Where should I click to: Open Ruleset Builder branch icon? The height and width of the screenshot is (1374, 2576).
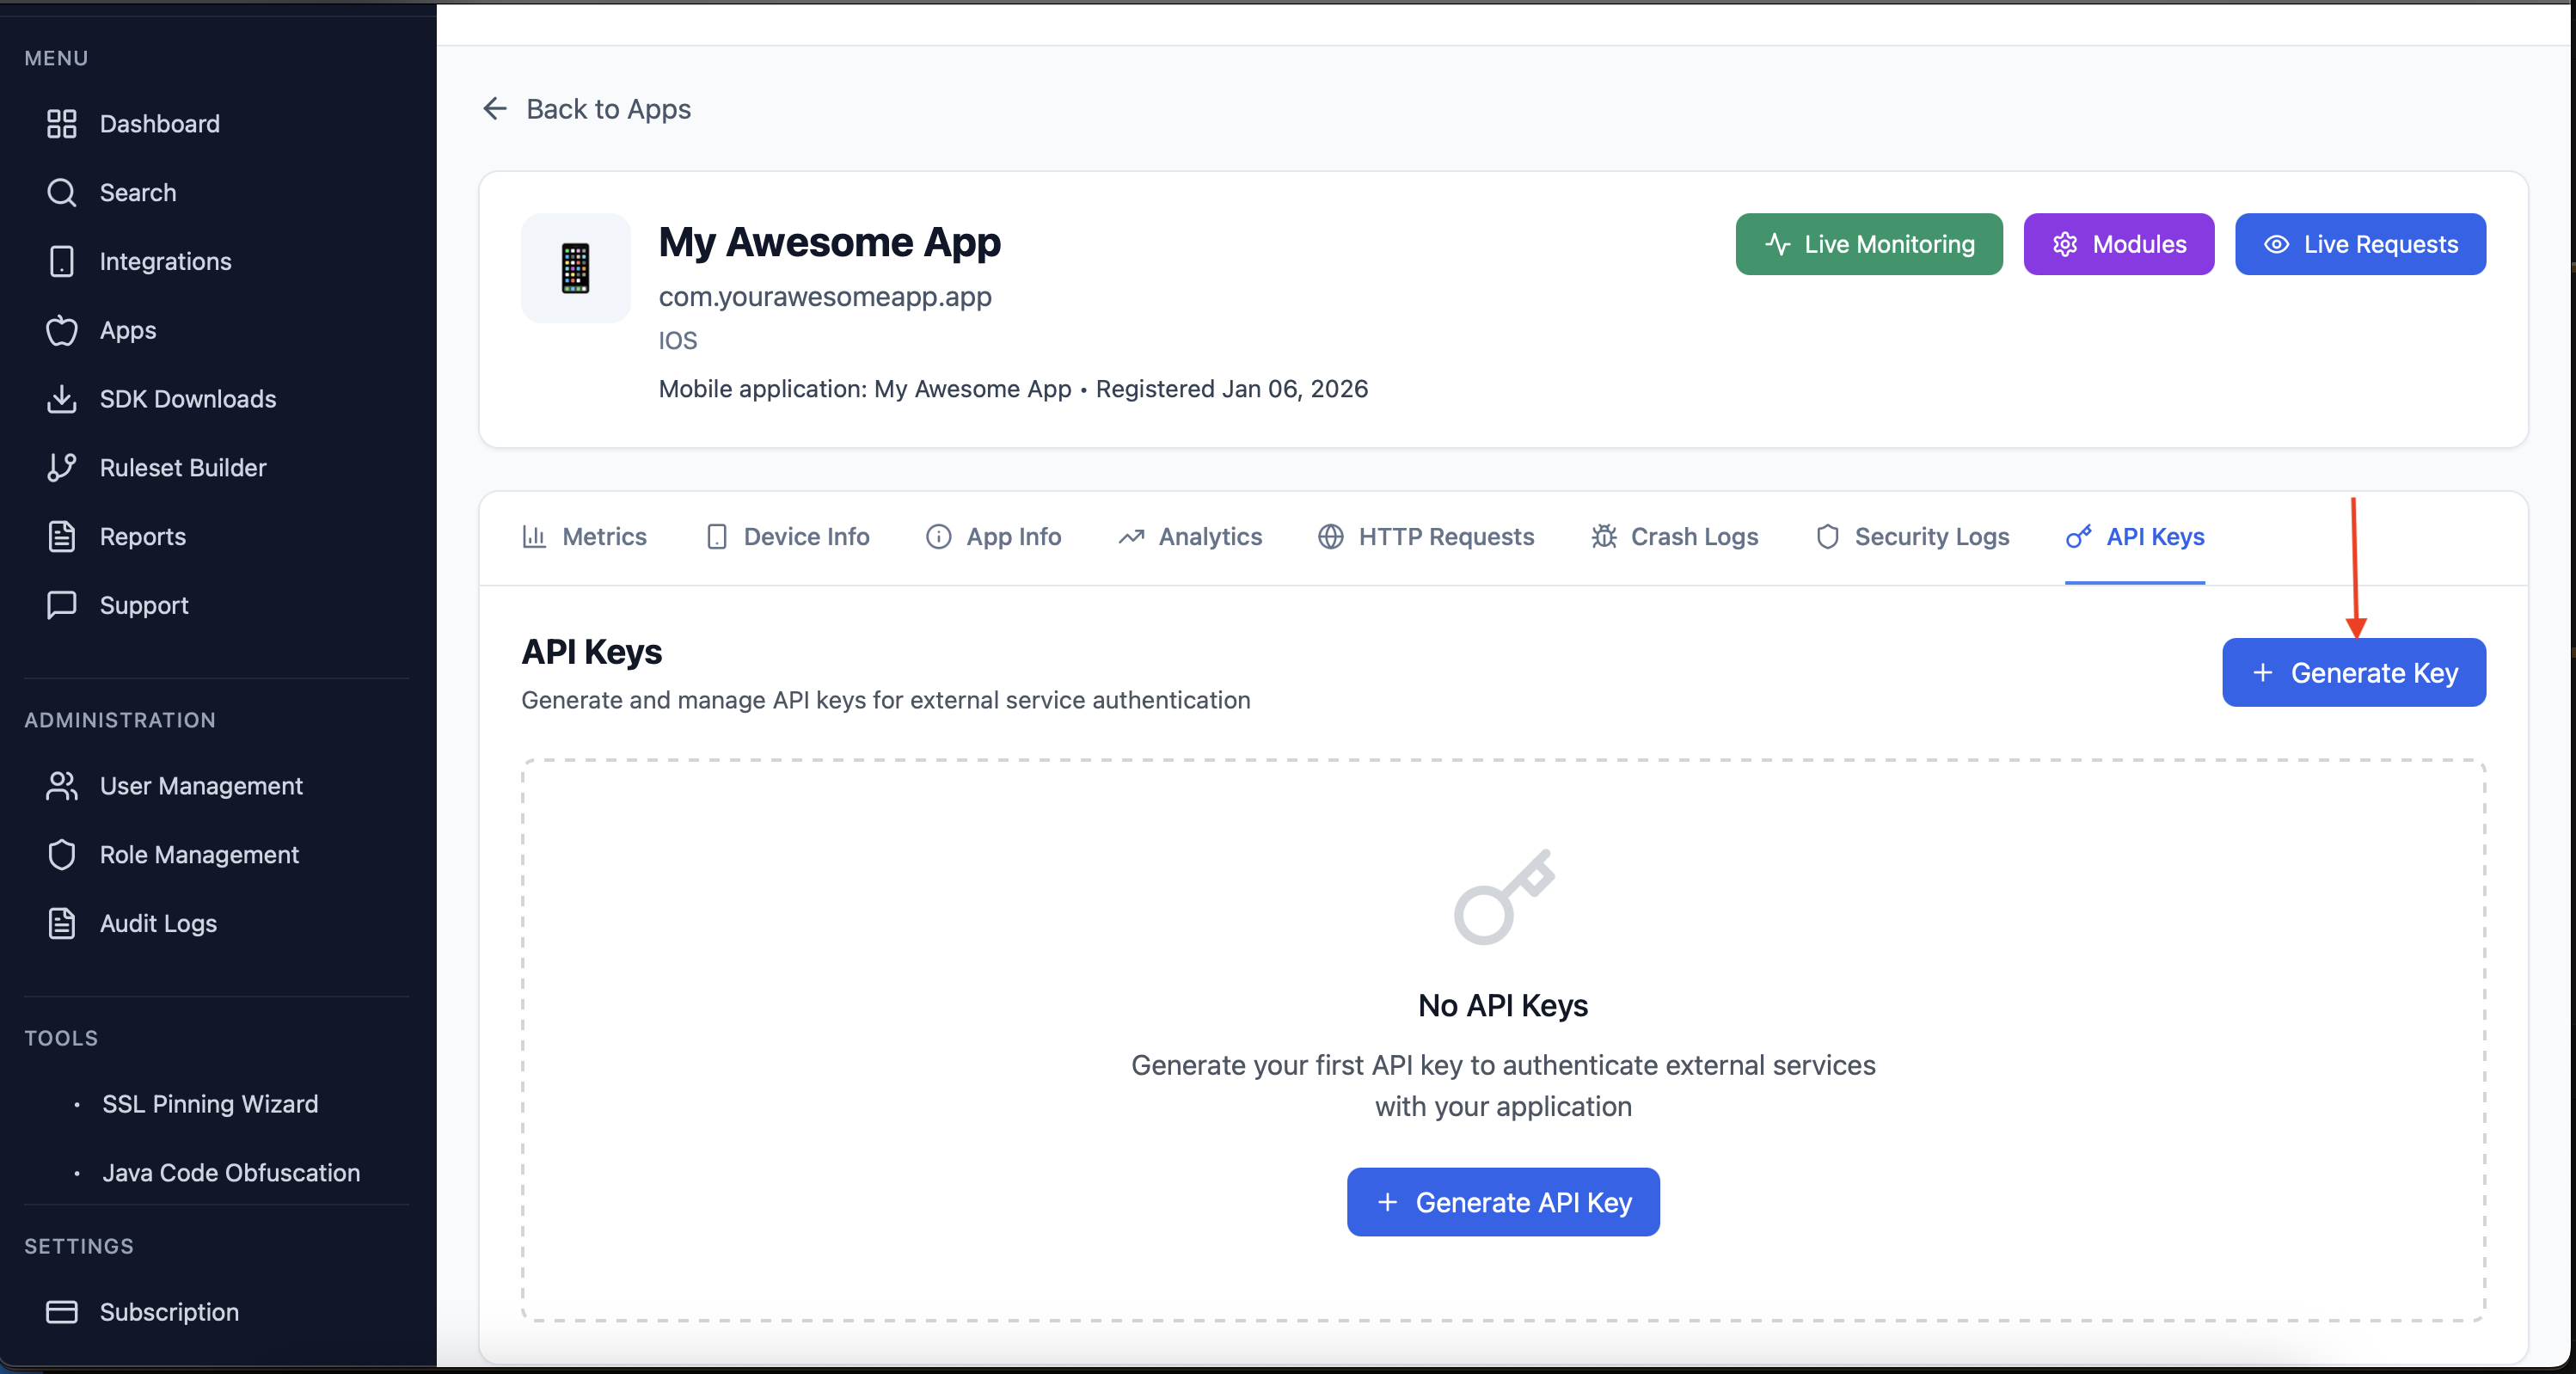click(62, 468)
